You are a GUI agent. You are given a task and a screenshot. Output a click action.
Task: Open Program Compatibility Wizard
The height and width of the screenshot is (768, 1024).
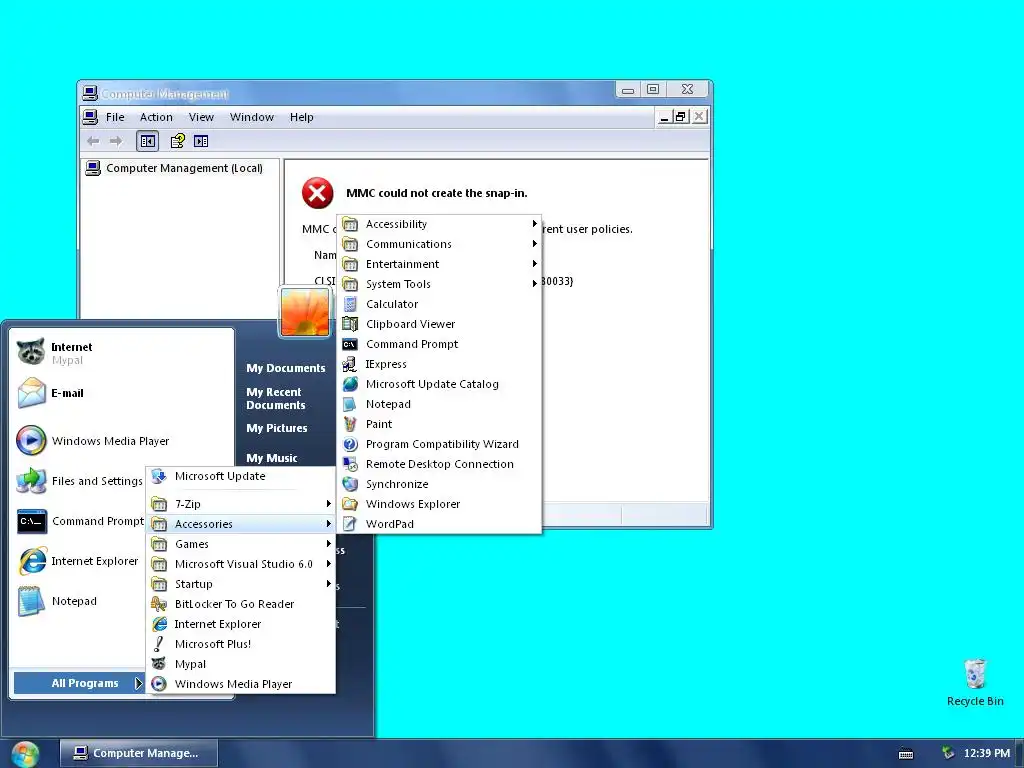(439, 444)
